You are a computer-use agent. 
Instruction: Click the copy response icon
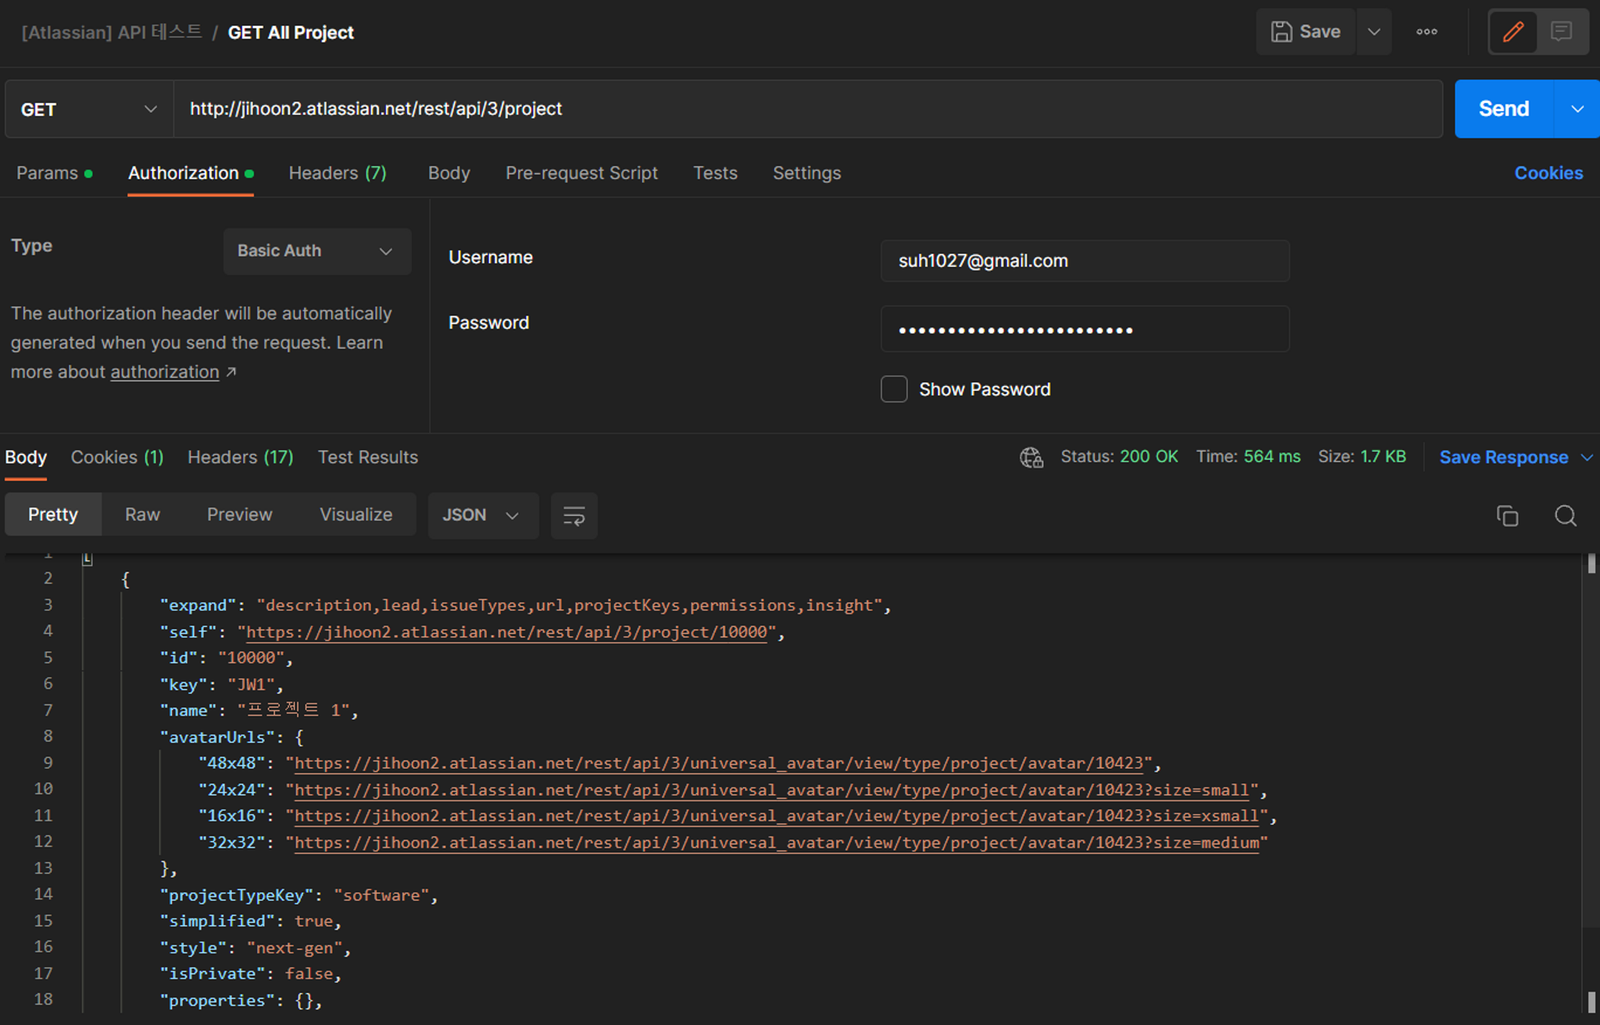pyautogui.click(x=1507, y=516)
